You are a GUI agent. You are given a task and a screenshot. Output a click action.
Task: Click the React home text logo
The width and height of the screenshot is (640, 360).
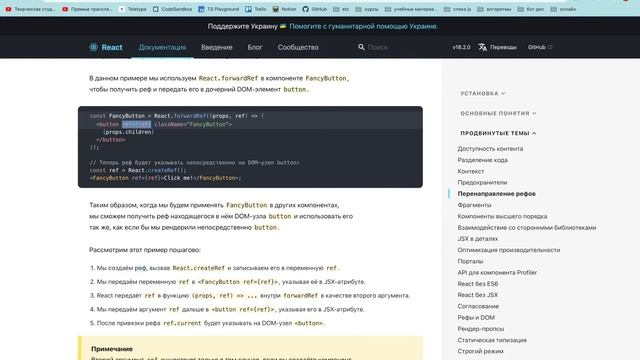[x=112, y=47]
